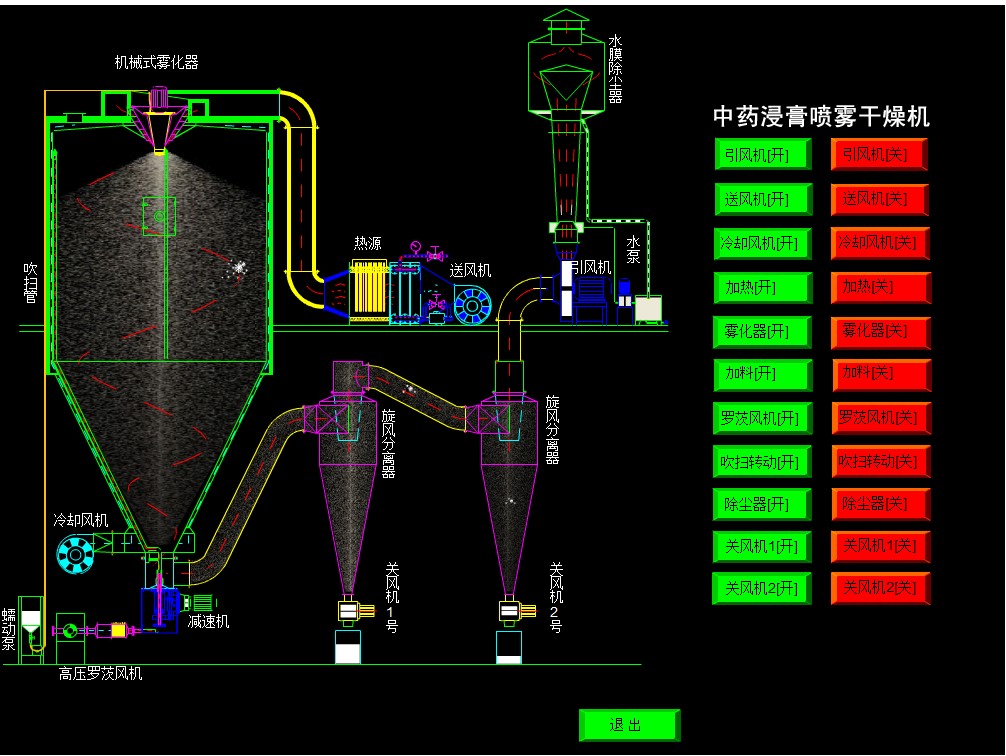Click the 退出 exit button
Screen dimensions: 1006x756
(628, 725)
